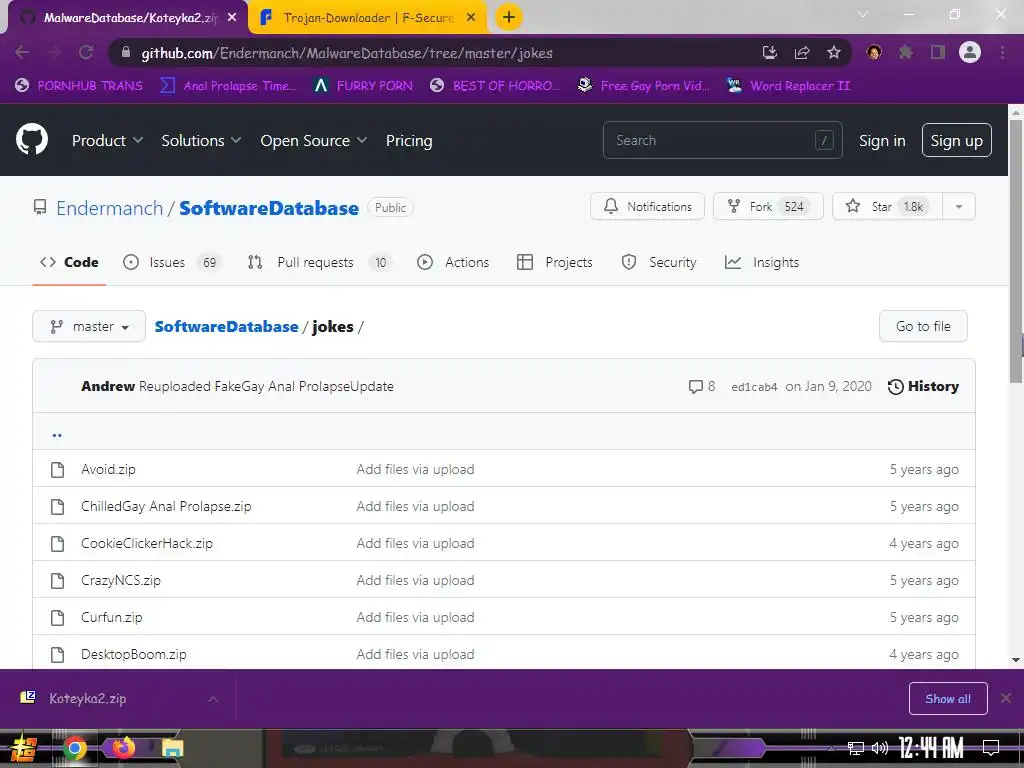
Task: Launch Chrome from the taskbar
Action: pos(74,748)
